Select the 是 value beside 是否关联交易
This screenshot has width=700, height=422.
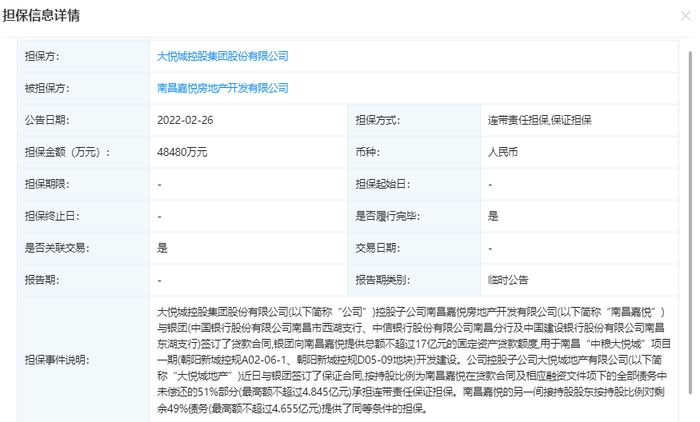[162, 248]
